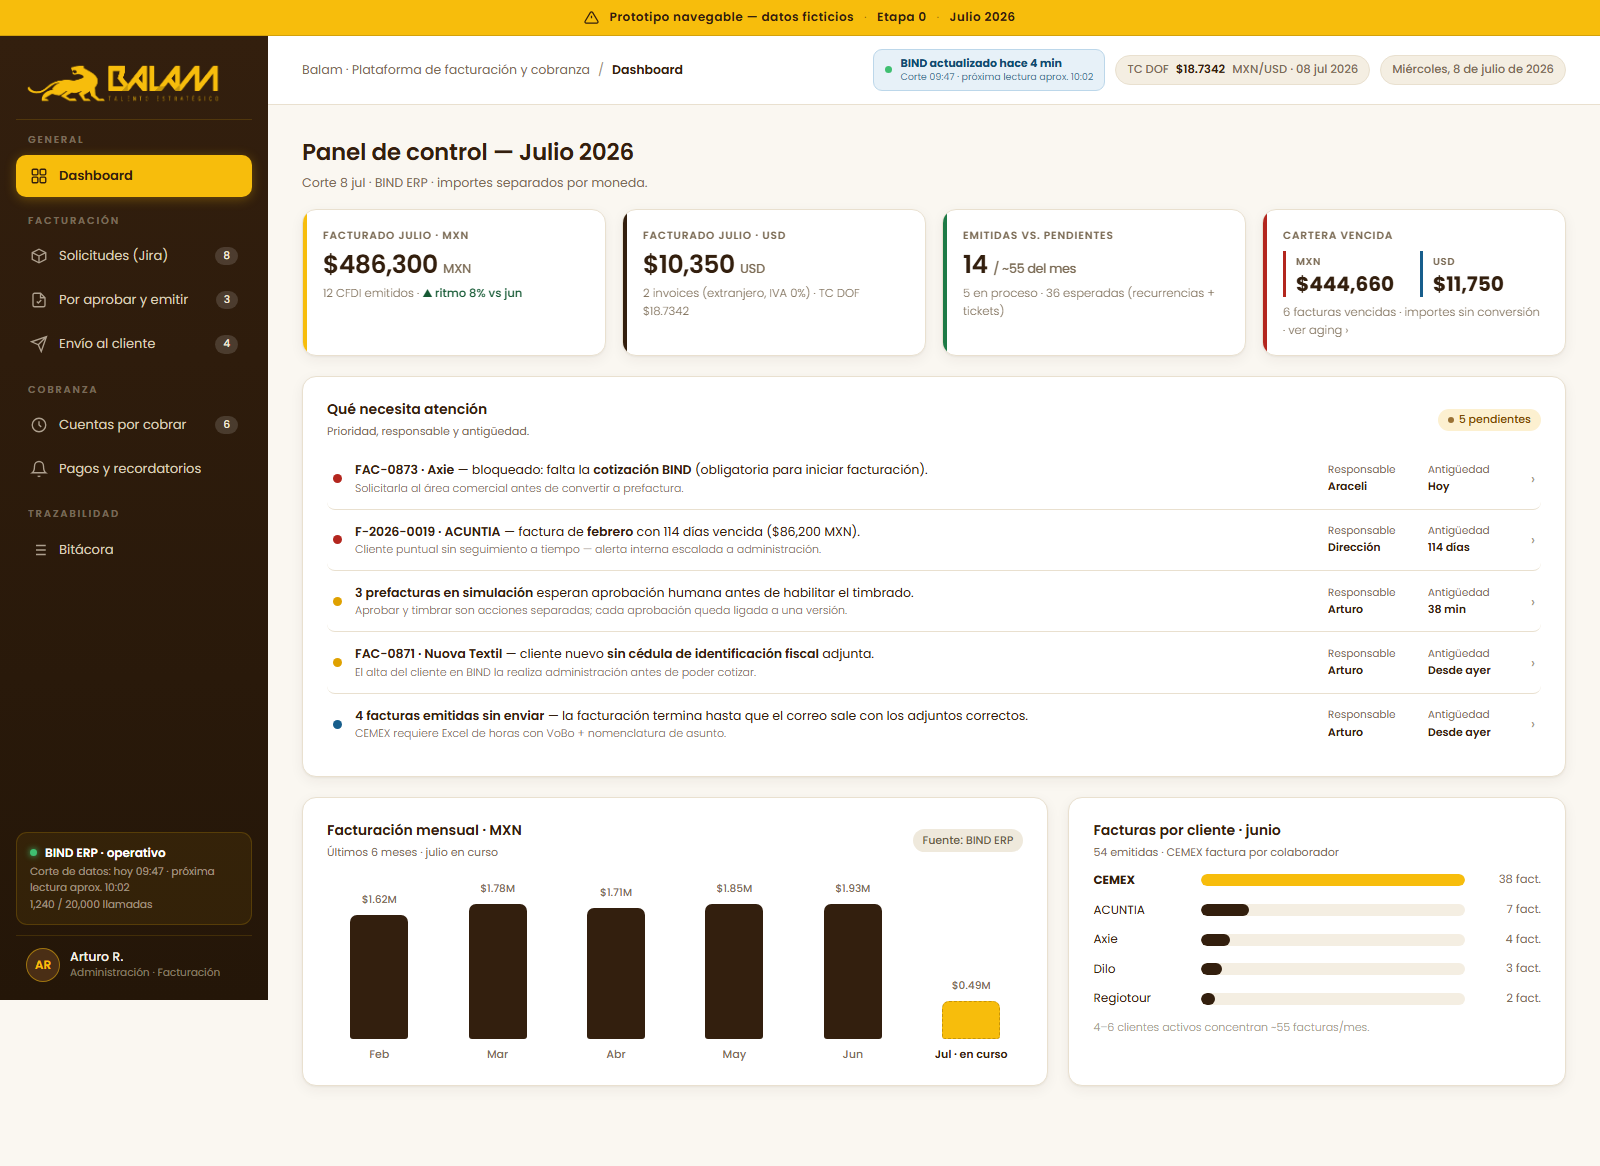Screen dimensions: 1600x1166
Task: Expand the F-2026-0019 ACUNTIA row chevron
Action: pos(1533,540)
